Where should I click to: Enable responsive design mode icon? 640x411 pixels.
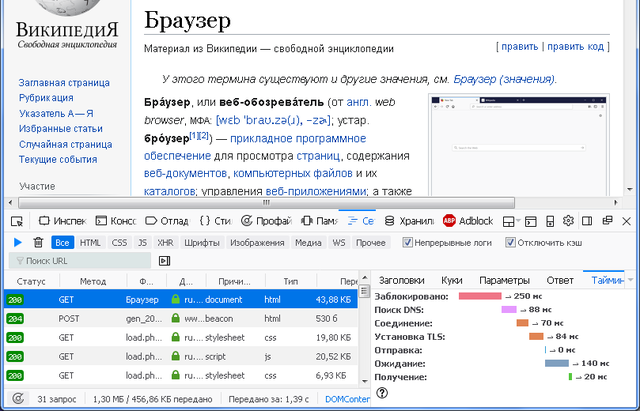coord(550,221)
